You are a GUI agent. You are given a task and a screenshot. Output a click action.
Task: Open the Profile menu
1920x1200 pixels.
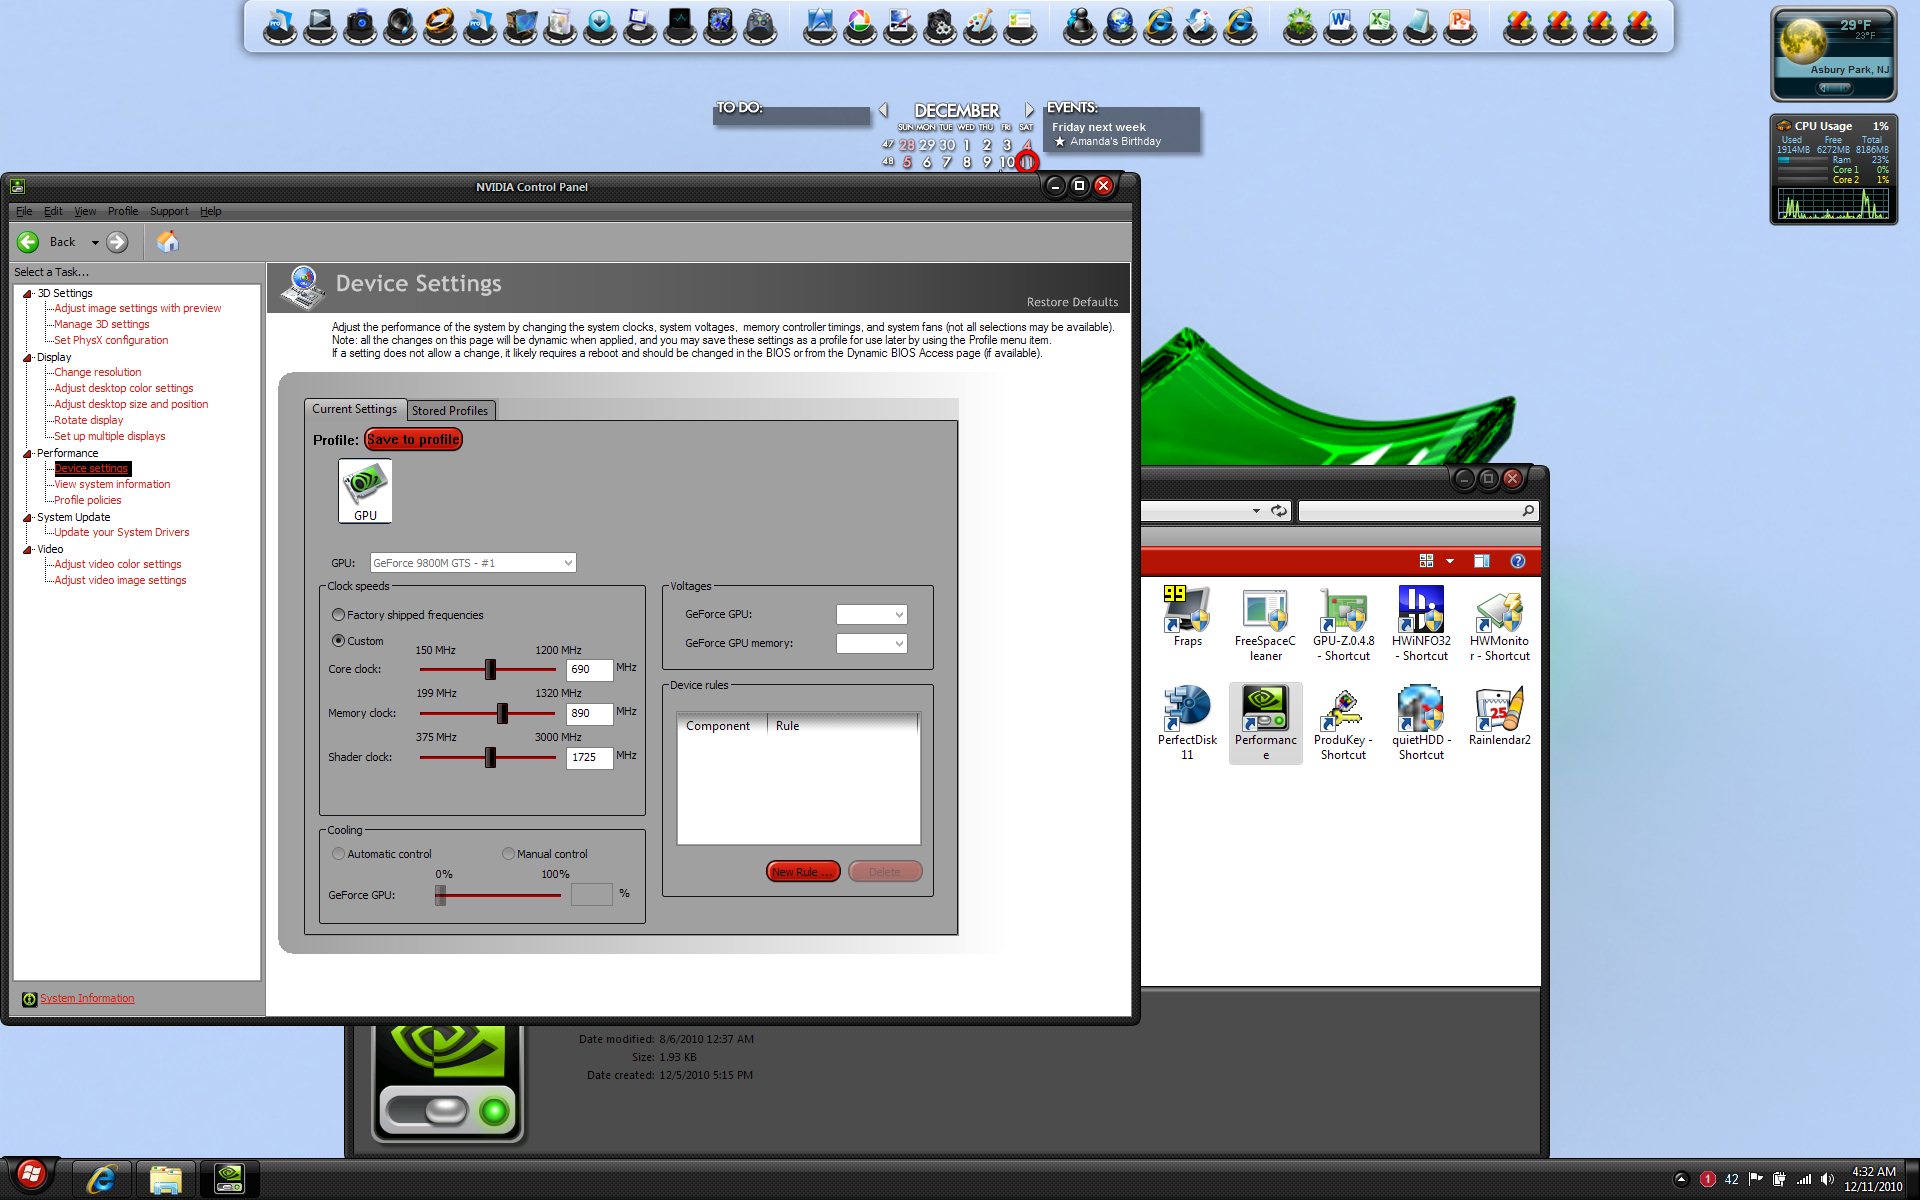[123, 211]
